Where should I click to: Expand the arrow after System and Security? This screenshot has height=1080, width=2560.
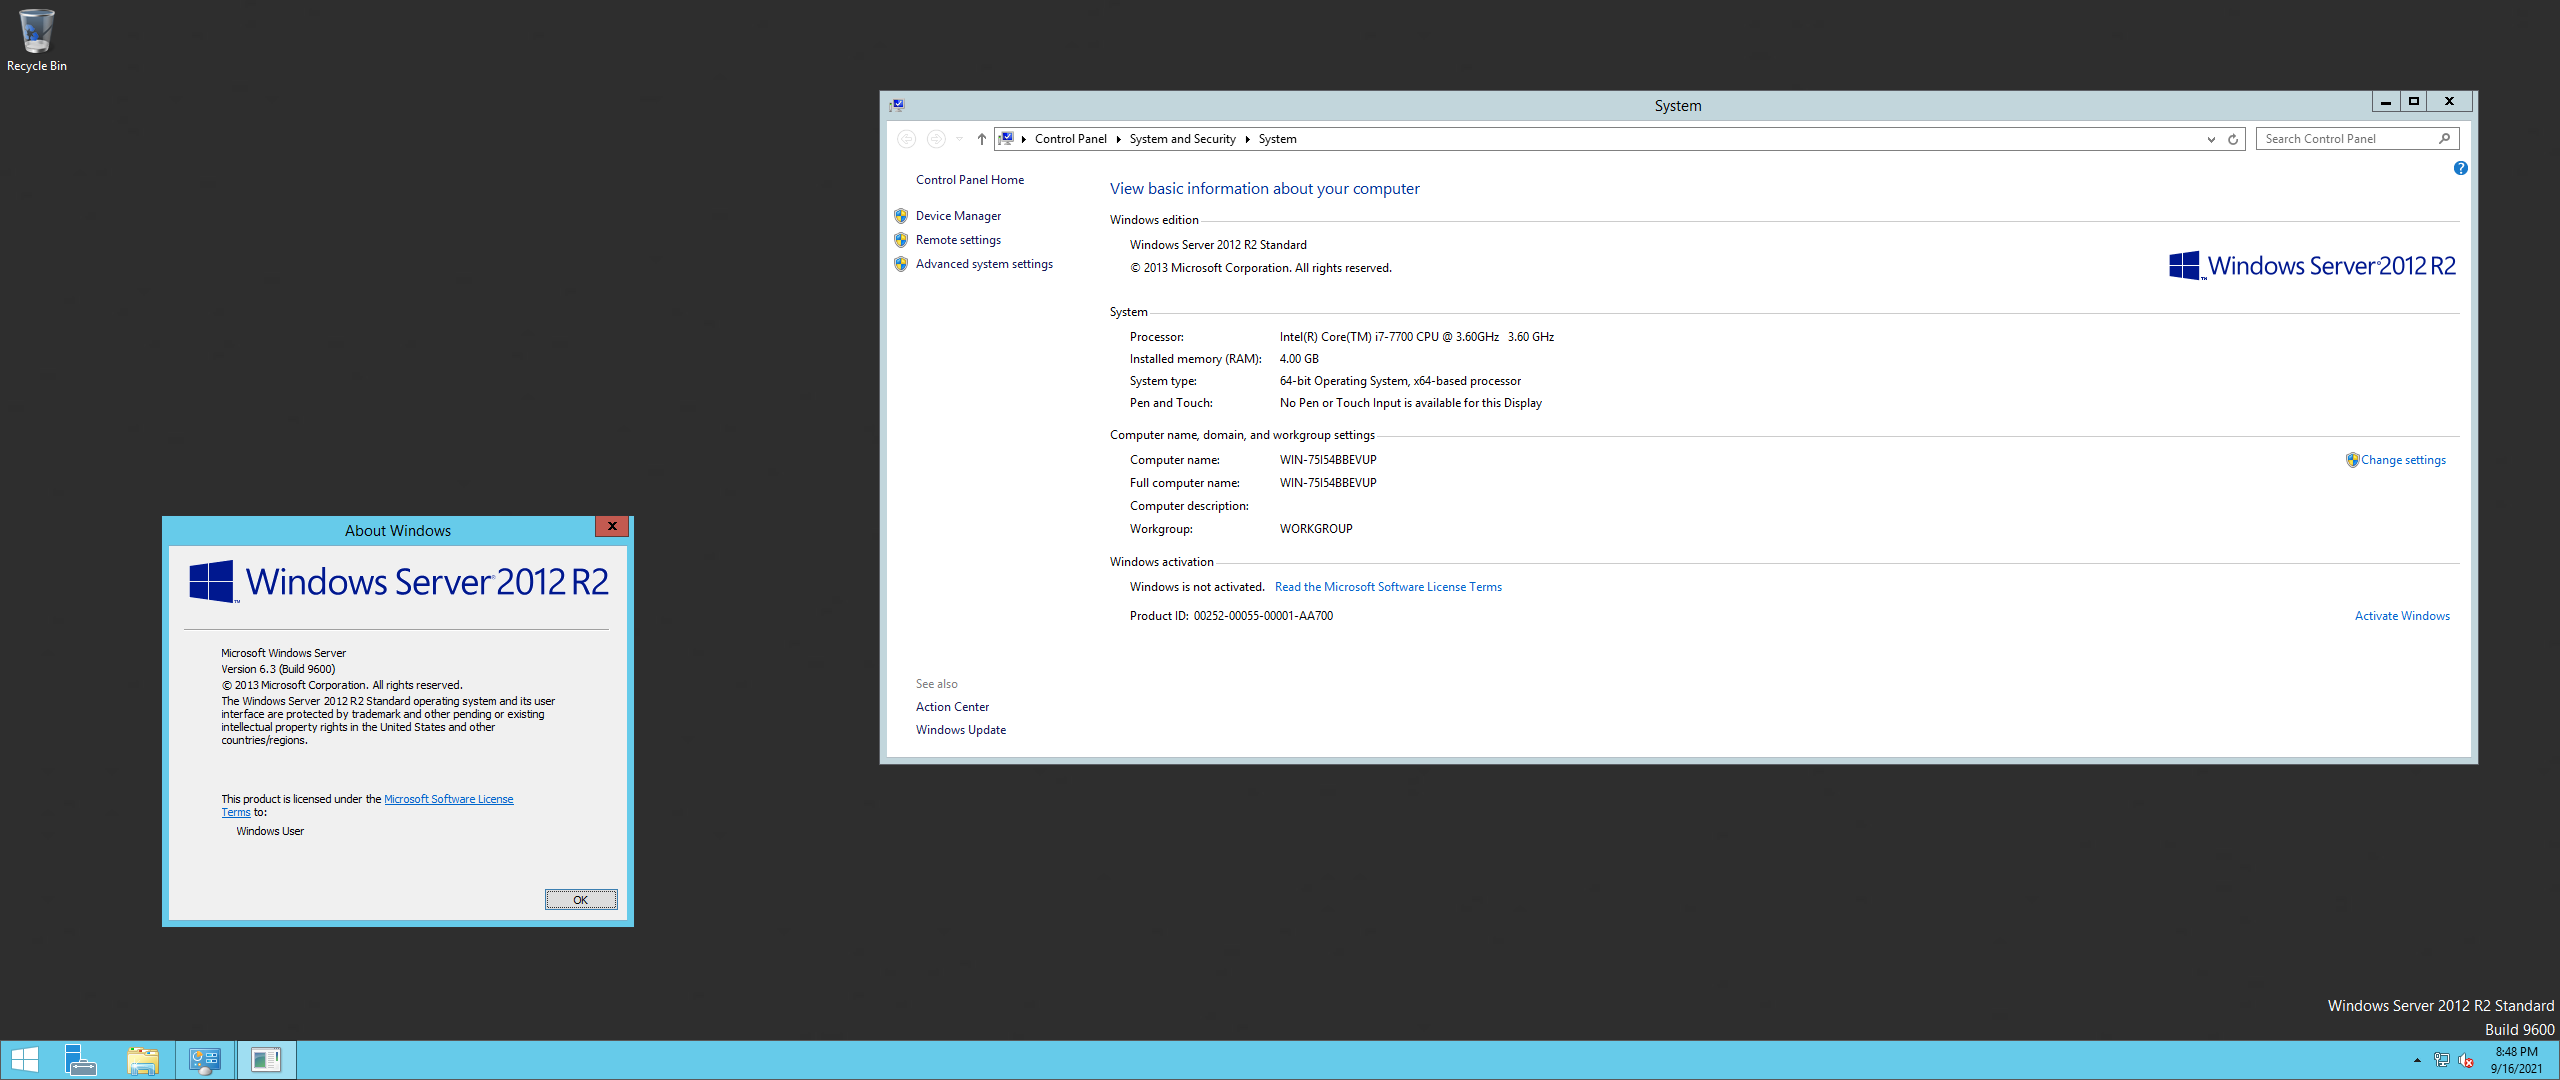1247,139
